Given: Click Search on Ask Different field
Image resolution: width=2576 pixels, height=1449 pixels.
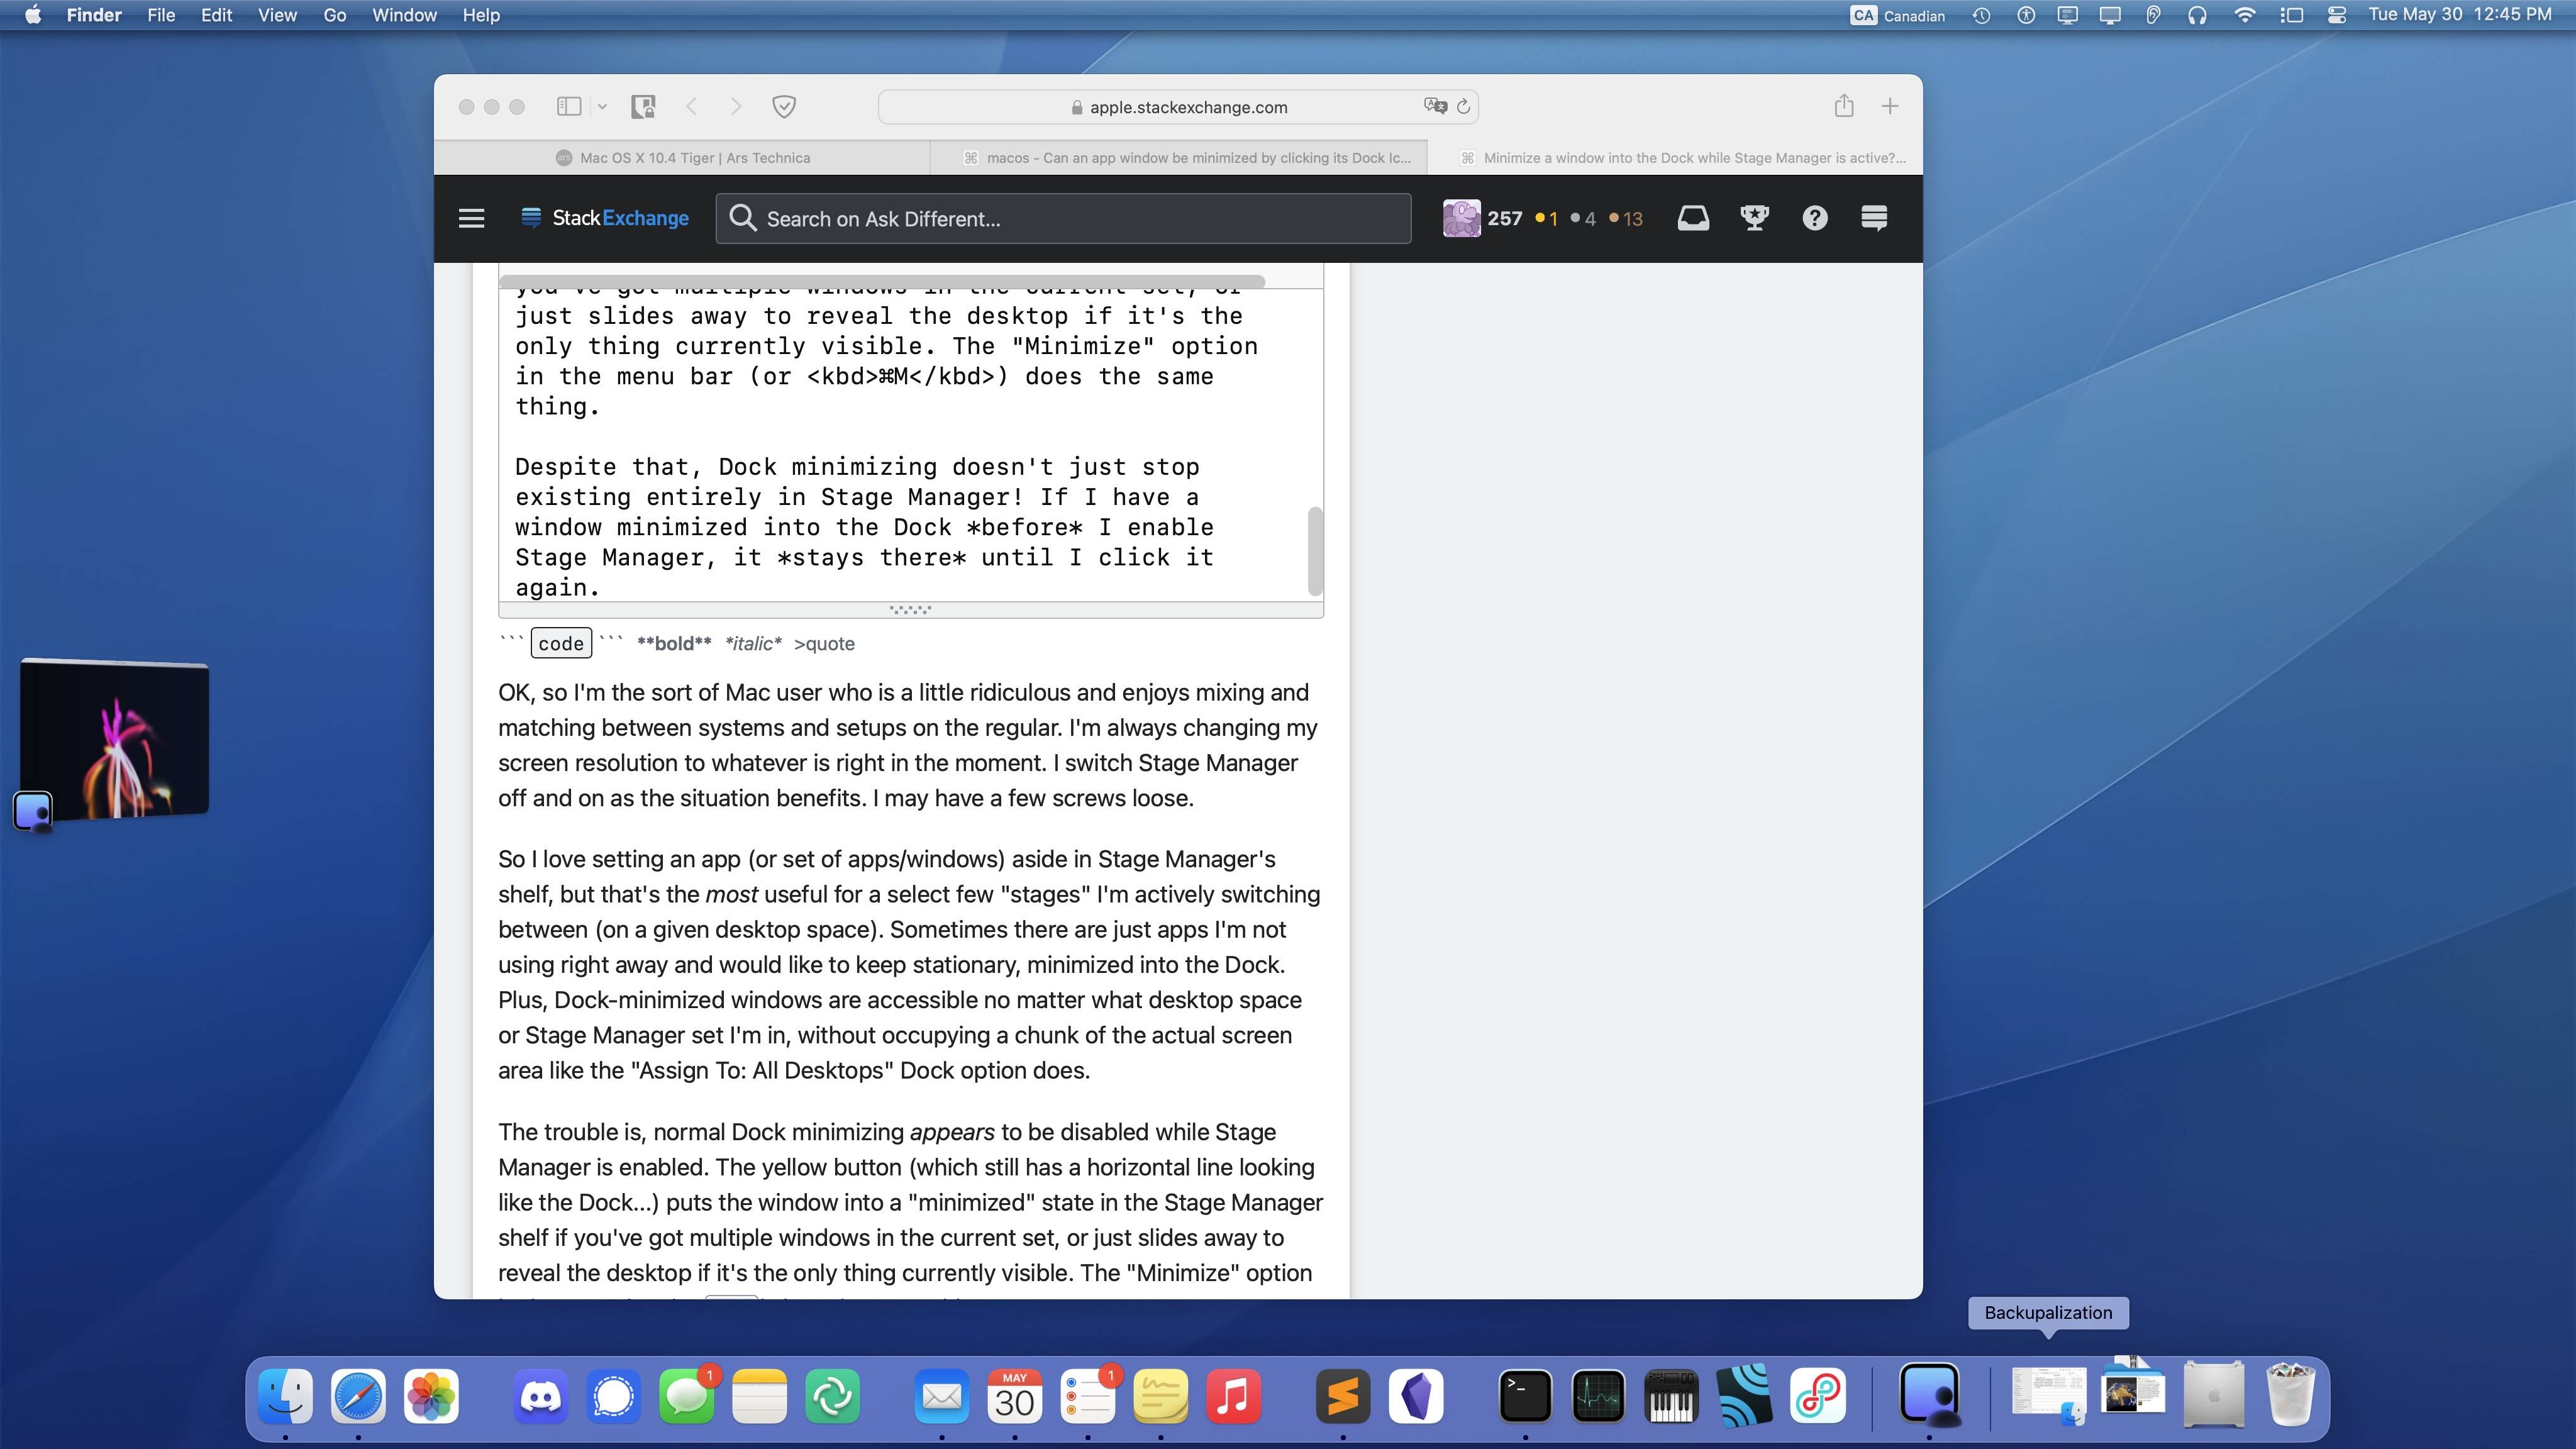Looking at the screenshot, I should [1063, 218].
